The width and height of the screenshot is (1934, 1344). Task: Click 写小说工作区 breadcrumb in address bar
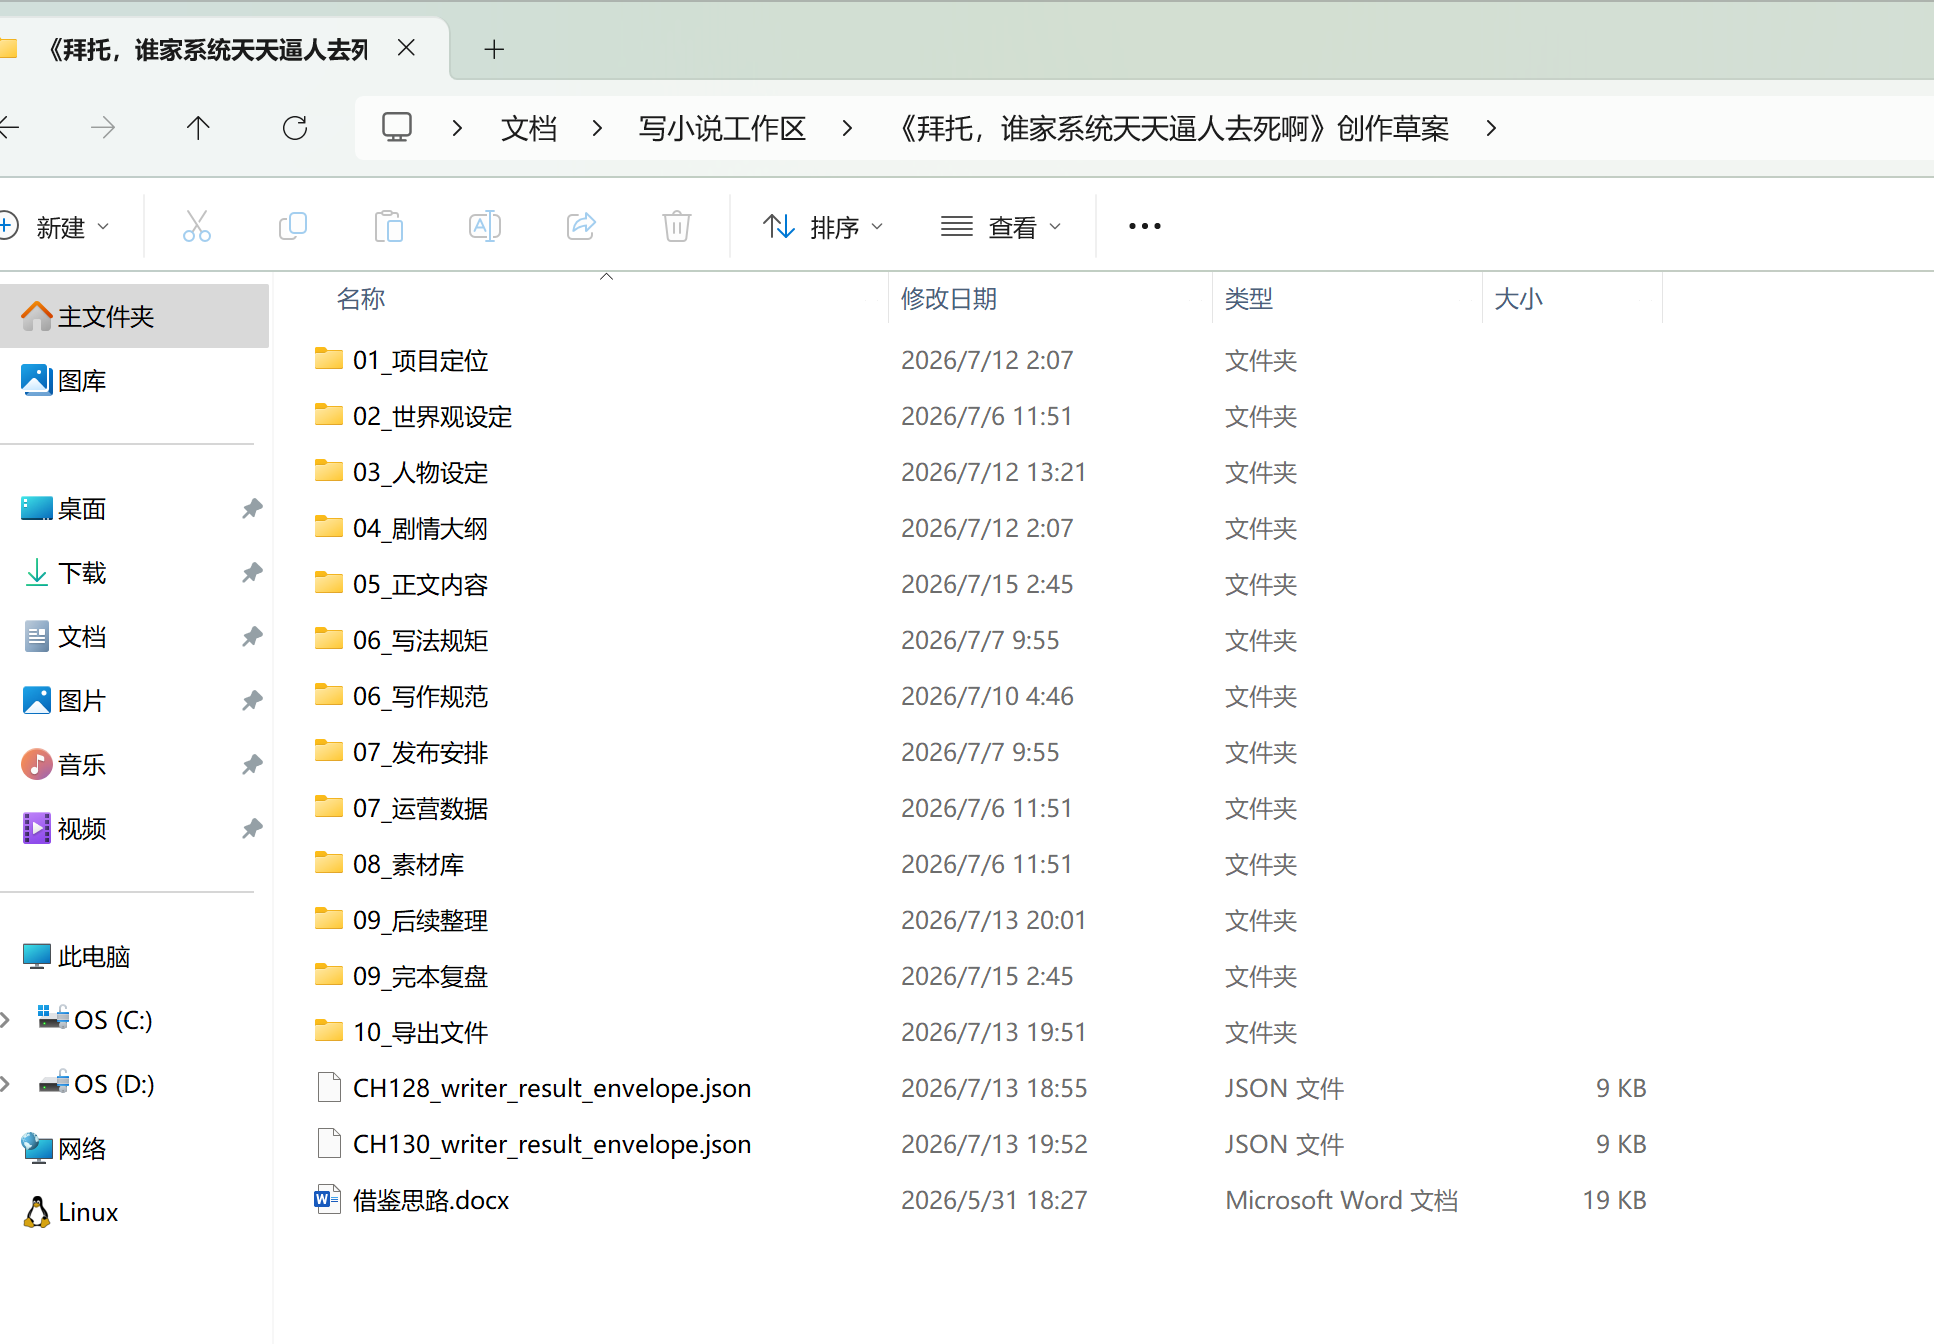(x=722, y=128)
